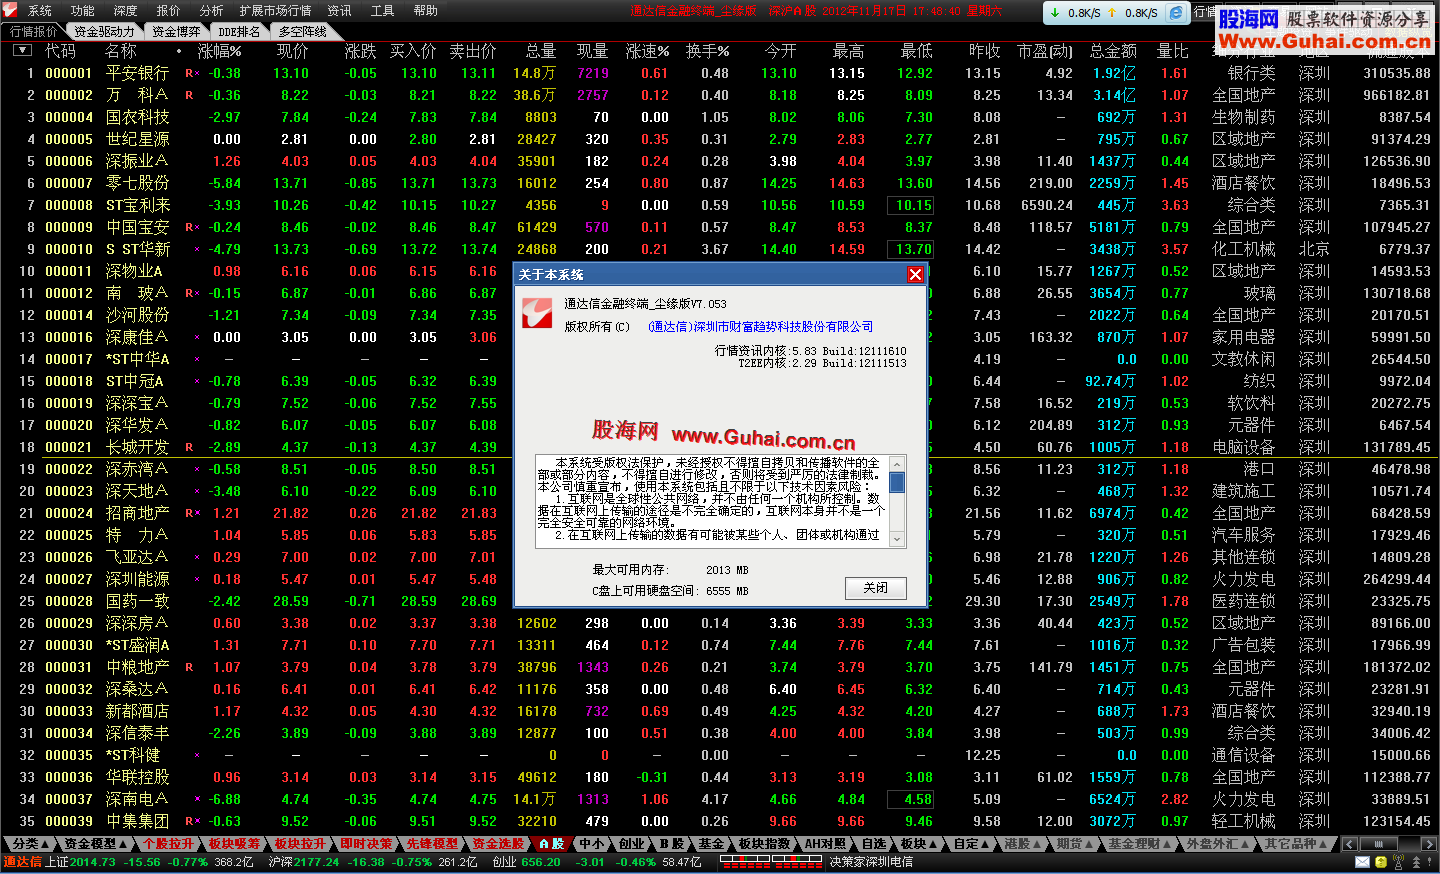The image size is (1440, 874).
Task: Sort the table by 换手% column header
Action: click(707, 50)
